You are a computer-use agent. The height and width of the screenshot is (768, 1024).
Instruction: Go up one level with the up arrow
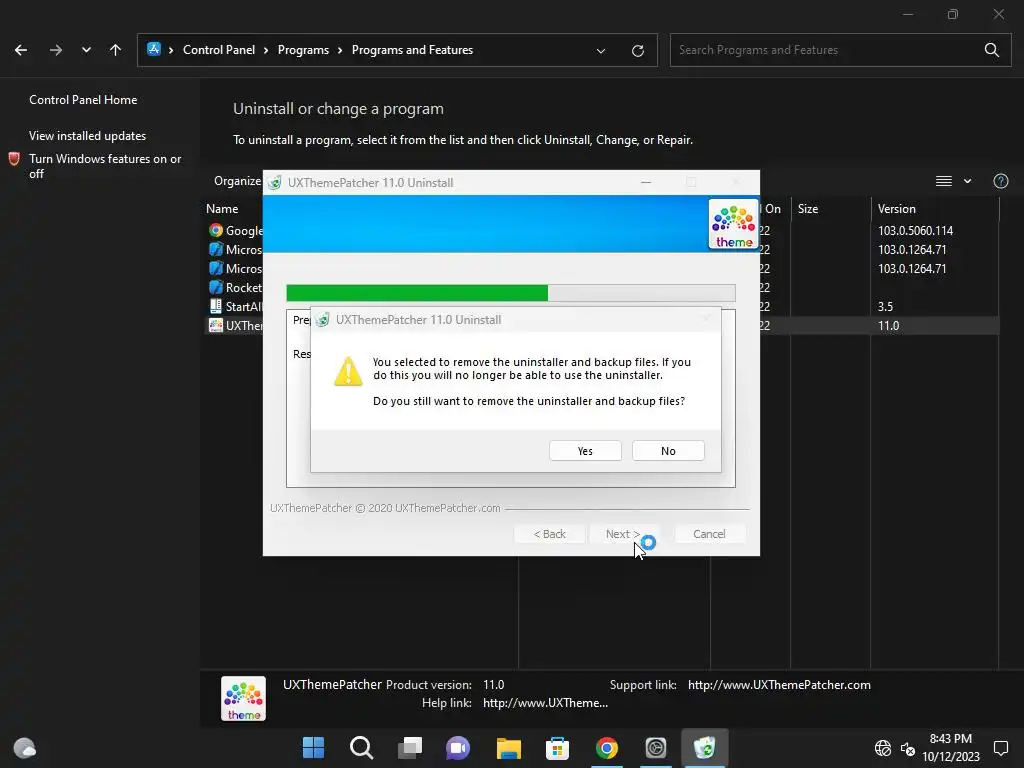click(115, 50)
